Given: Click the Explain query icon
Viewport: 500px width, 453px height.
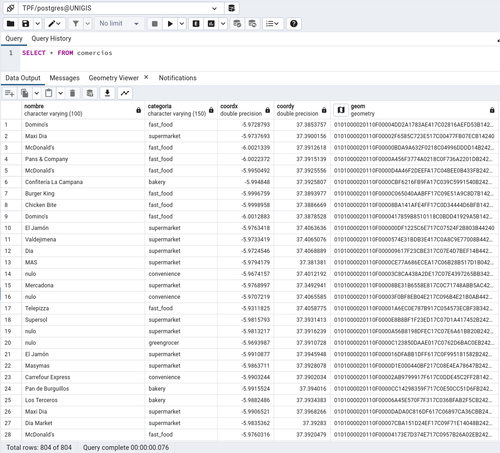Looking at the screenshot, I should tap(196, 24).
